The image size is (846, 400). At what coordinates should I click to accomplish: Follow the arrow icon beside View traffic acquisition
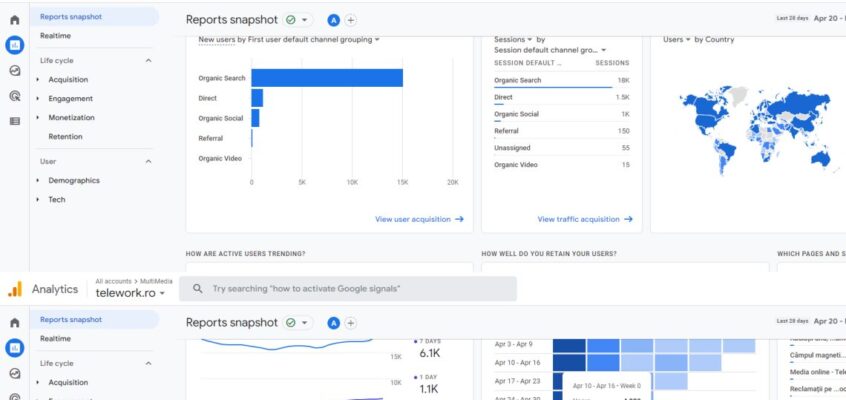(629, 219)
